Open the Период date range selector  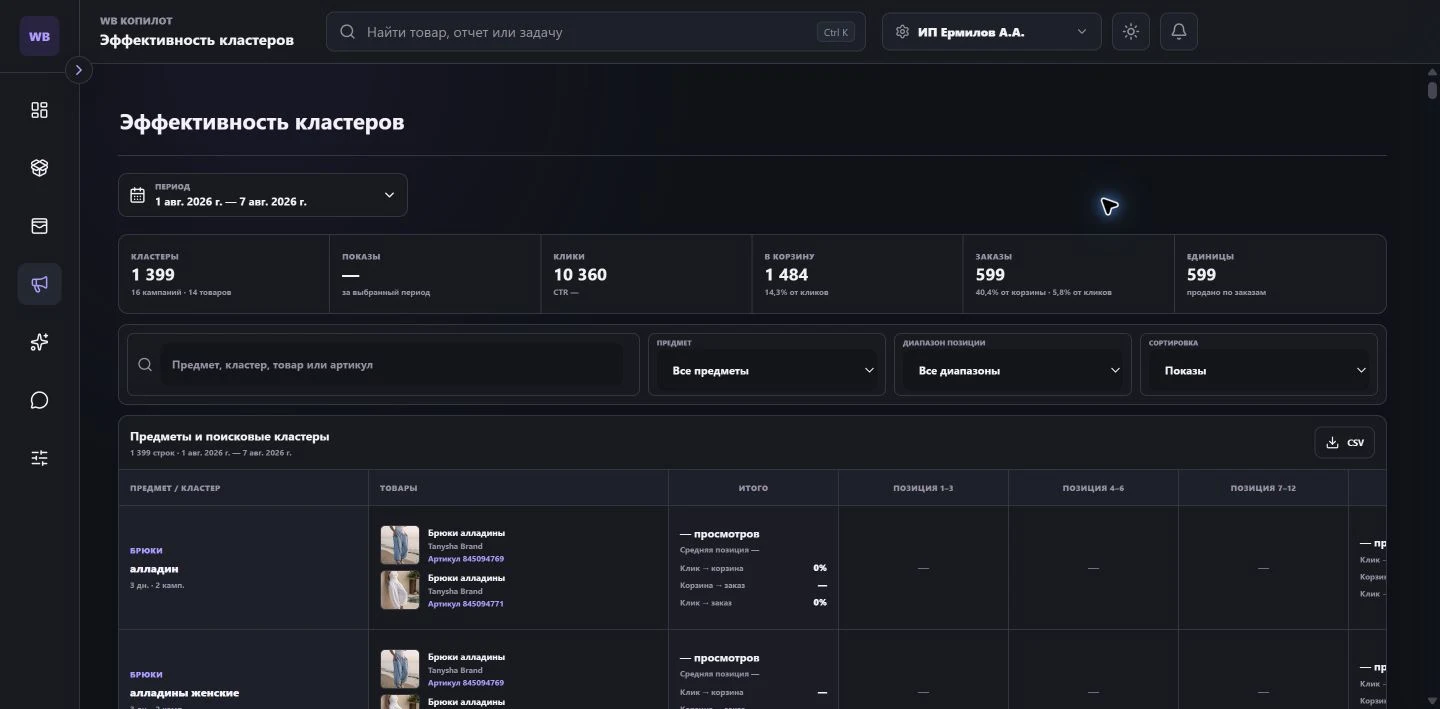(263, 195)
